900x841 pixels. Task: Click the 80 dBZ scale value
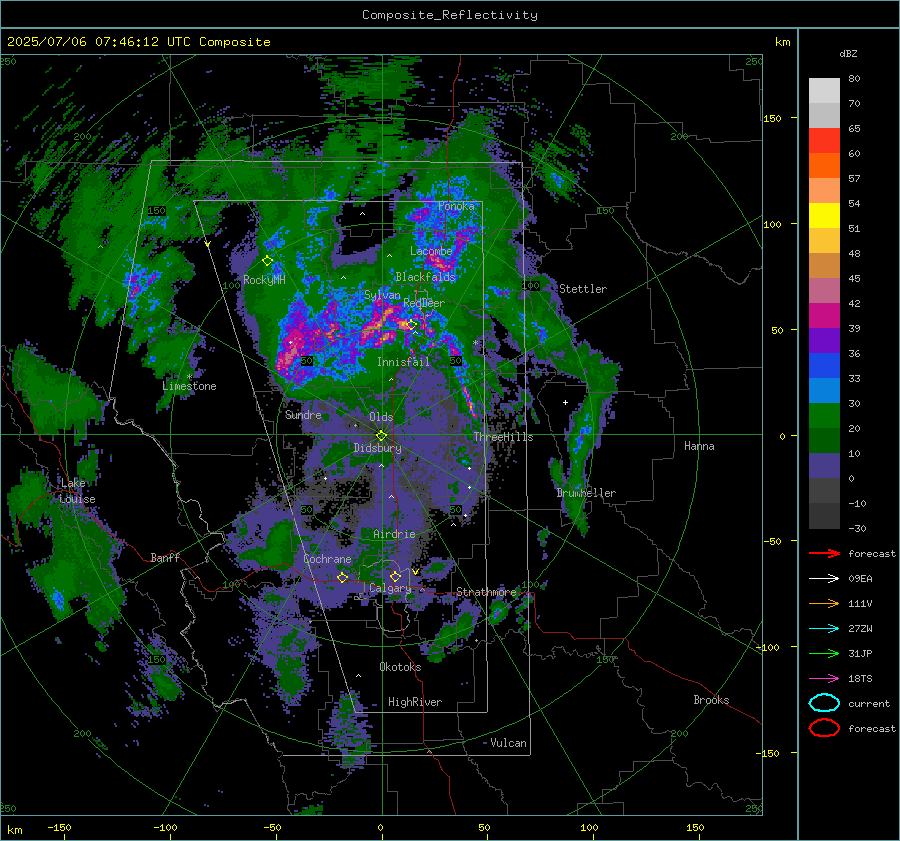coord(855,79)
